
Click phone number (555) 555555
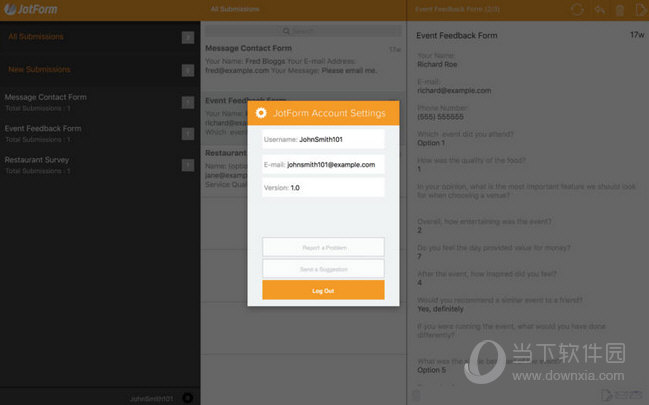coord(440,117)
